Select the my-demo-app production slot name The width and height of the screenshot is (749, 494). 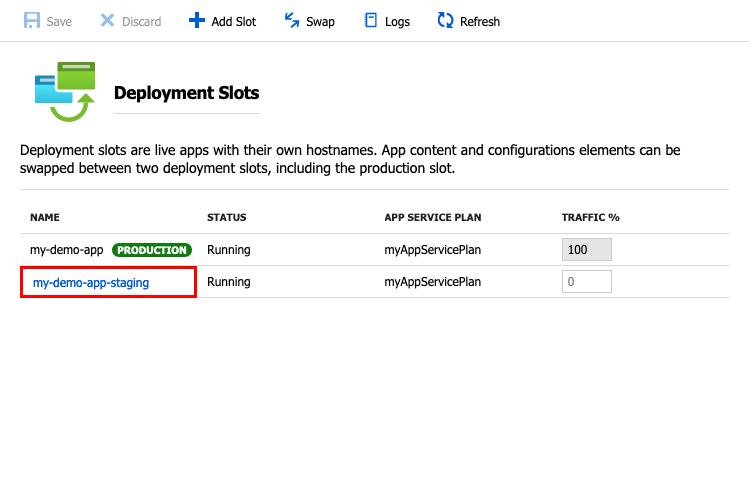(67, 250)
